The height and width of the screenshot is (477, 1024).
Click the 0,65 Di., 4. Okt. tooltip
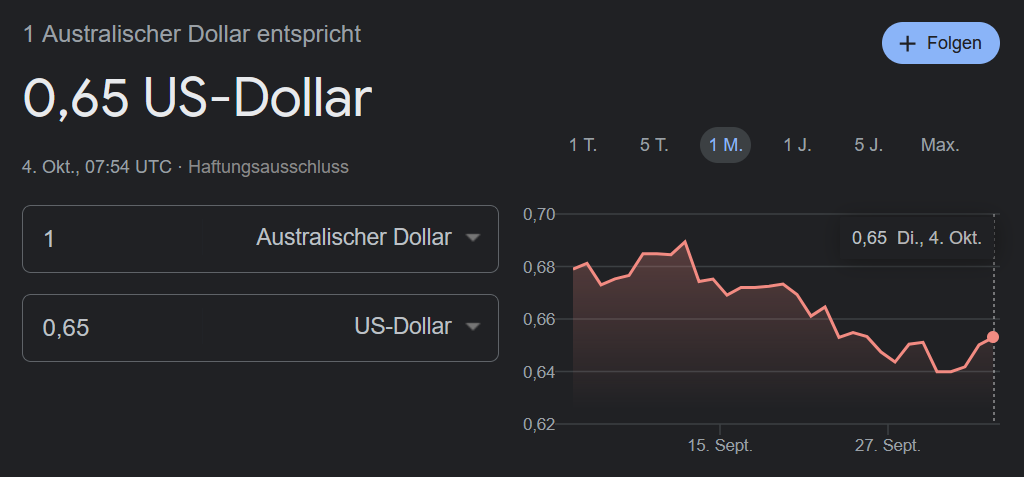[x=916, y=239]
